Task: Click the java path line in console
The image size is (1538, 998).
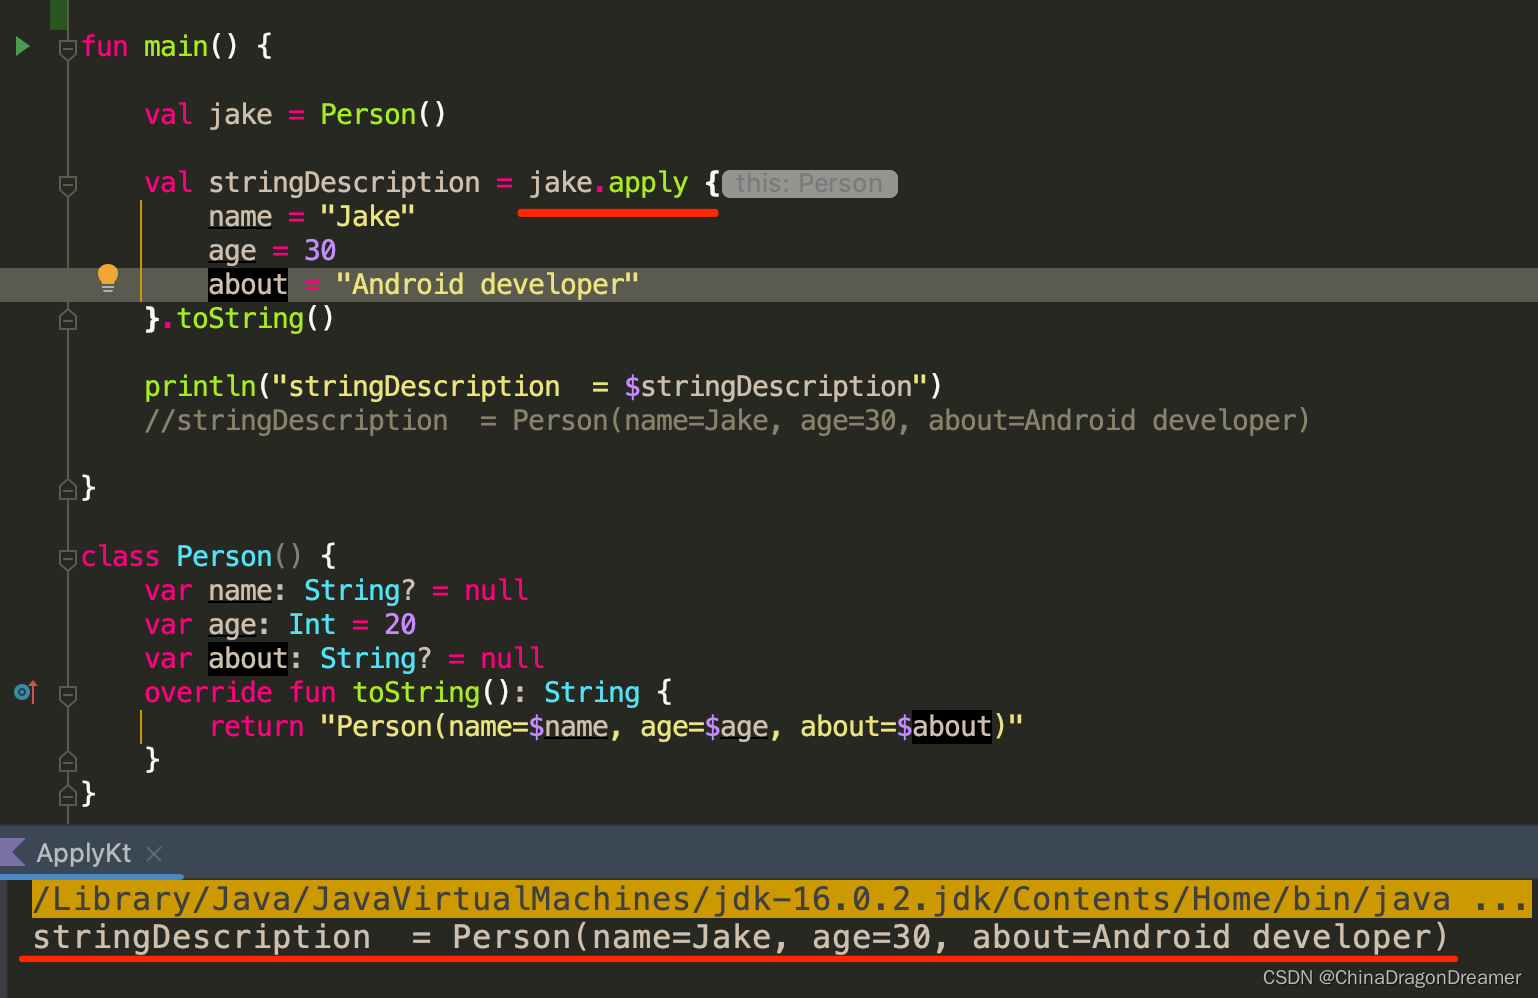Action: point(782,899)
